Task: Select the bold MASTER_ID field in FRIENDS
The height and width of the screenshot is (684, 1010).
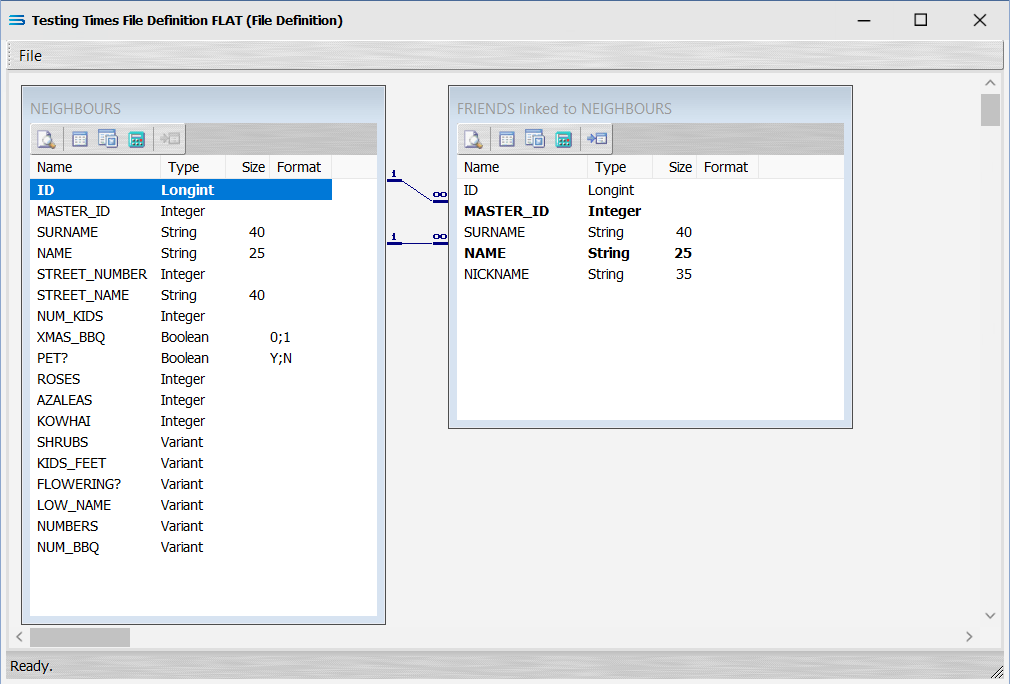Action: [608, 211]
